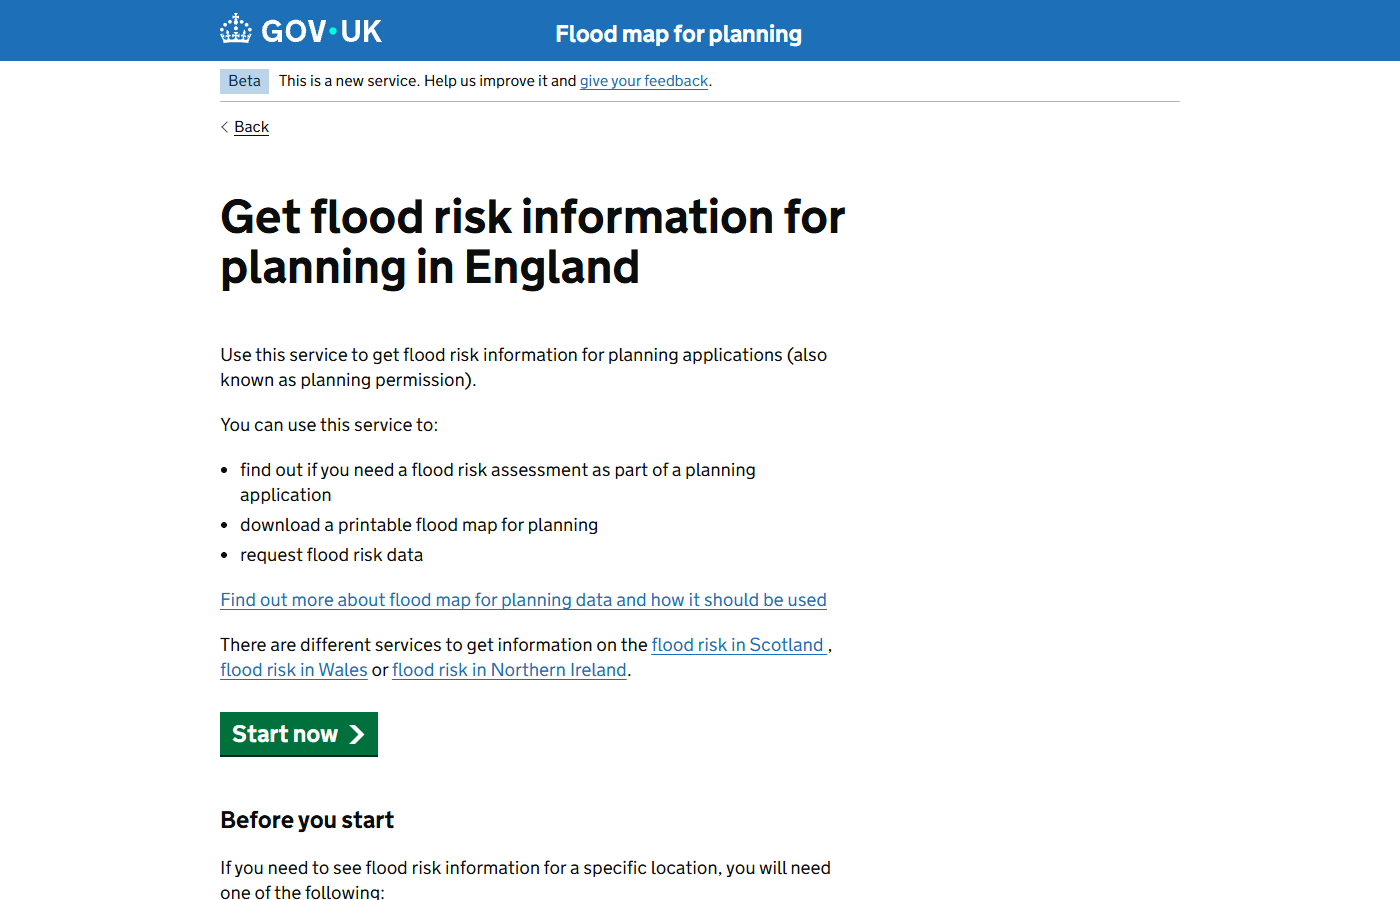
Task: Click the Before you start heading
Action: [307, 820]
